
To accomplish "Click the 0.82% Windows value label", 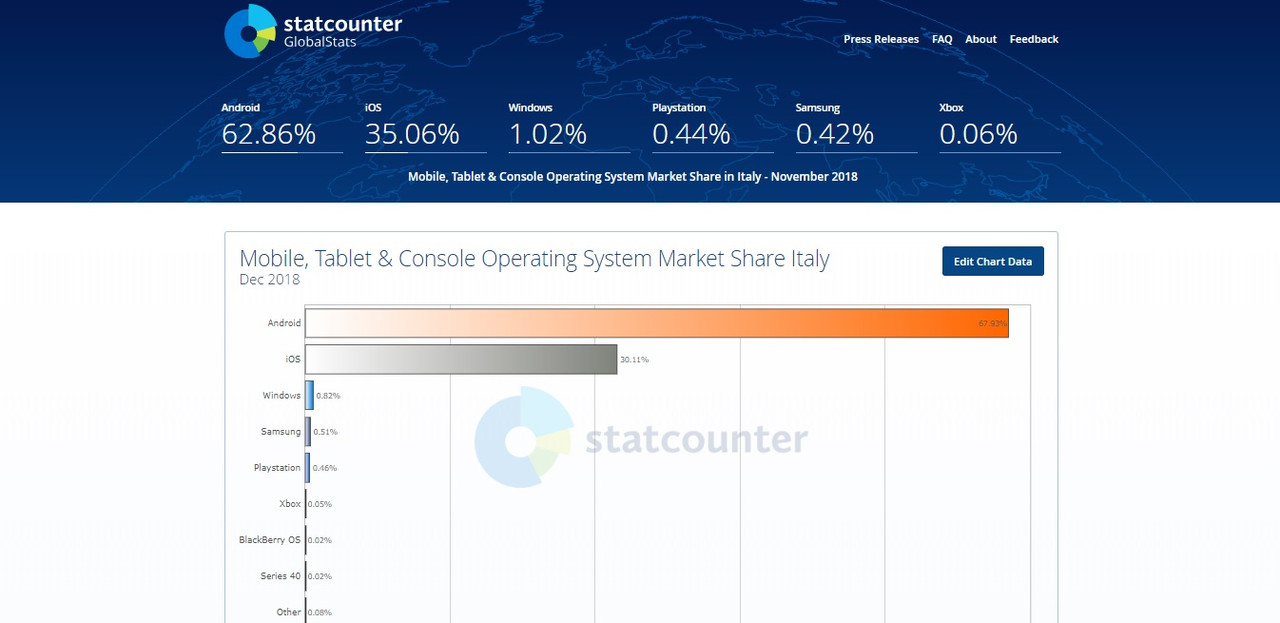I will (328, 396).
